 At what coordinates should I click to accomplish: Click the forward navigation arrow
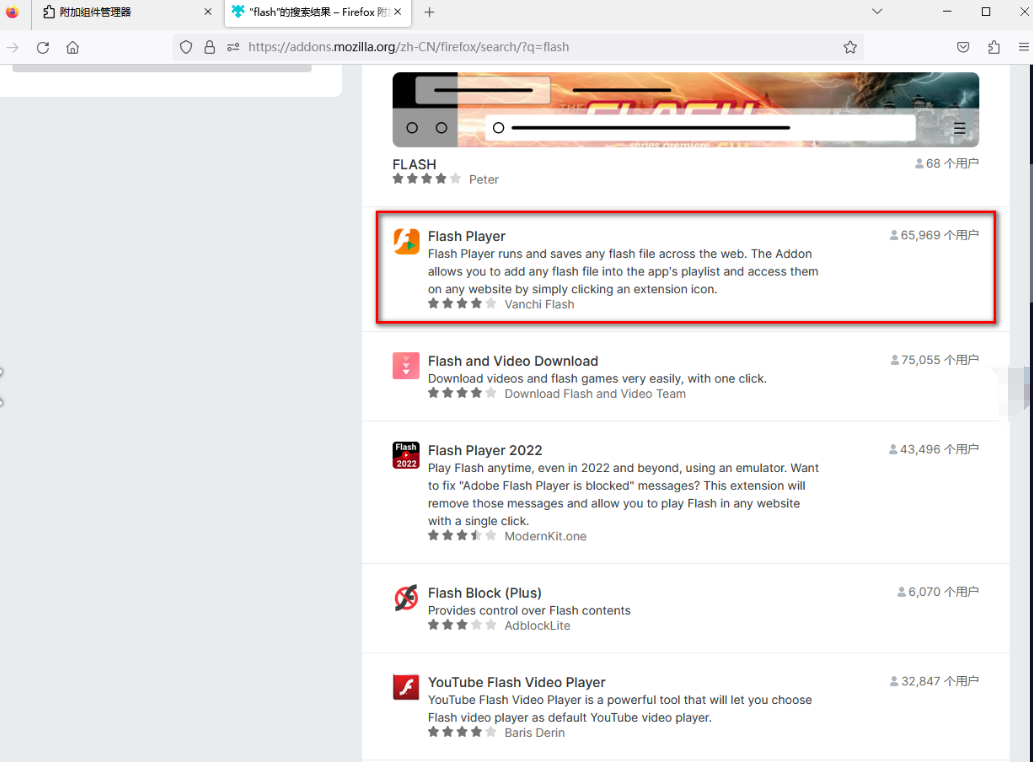click(13, 47)
